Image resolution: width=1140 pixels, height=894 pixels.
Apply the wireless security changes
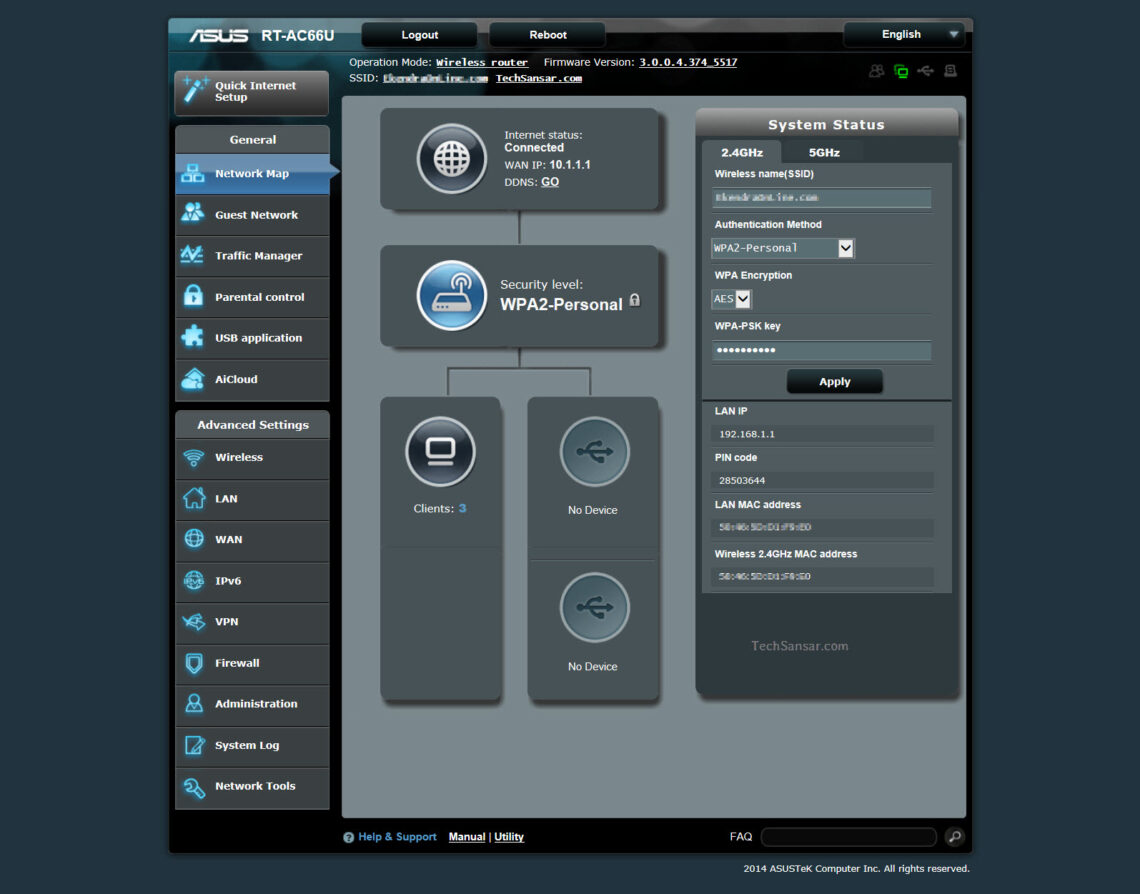click(834, 381)
